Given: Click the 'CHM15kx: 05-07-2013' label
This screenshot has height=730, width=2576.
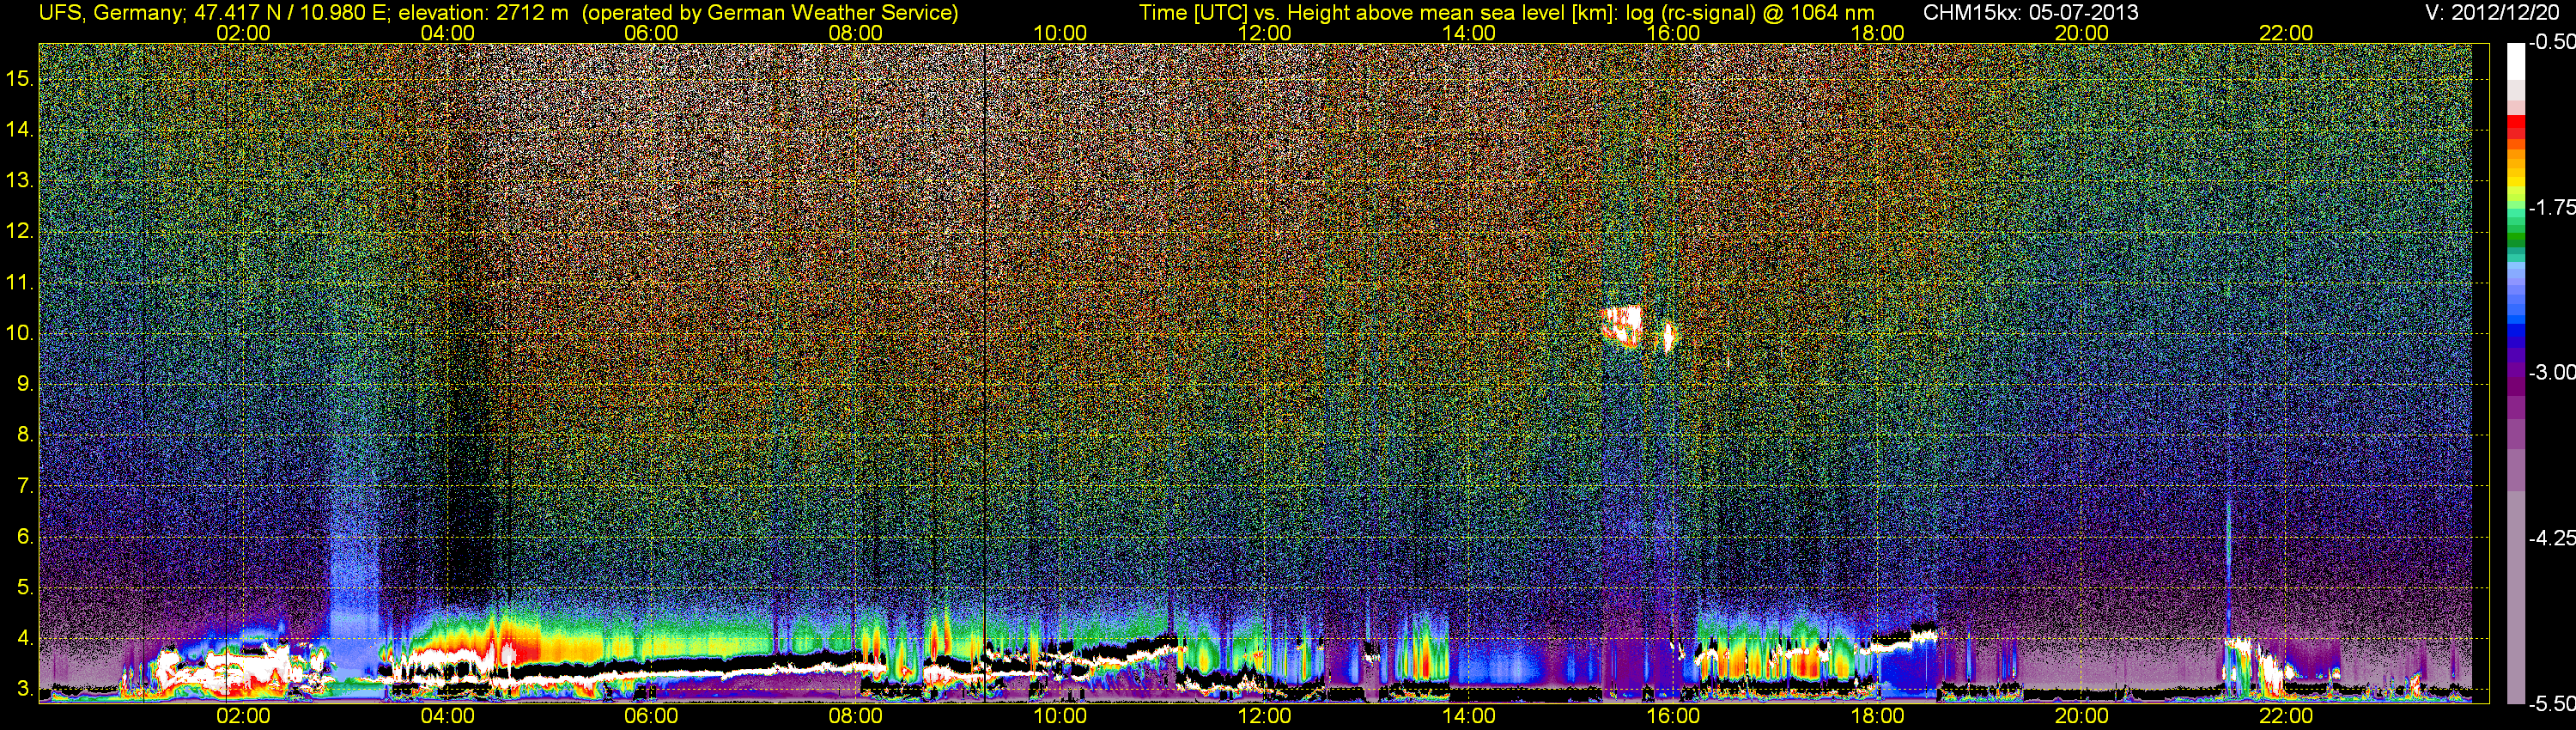Looking at the screenshot, I should pyautogui.click(x=2030, y=13).
